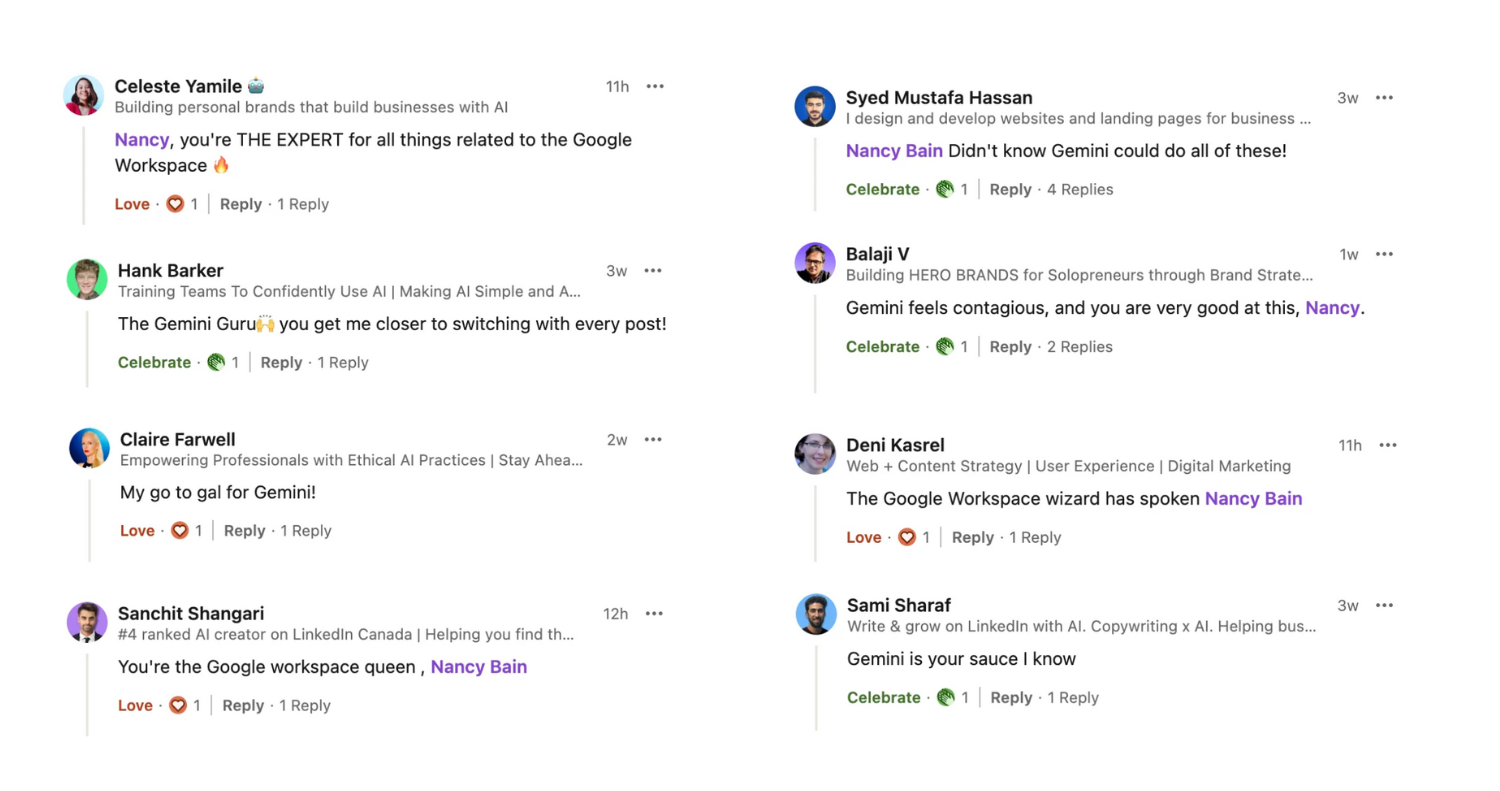Open Syed Mustafa Hassan's profile avatar
This screenshot has height=791, width=1500.
pyautogui.click(x=815, y=106)
